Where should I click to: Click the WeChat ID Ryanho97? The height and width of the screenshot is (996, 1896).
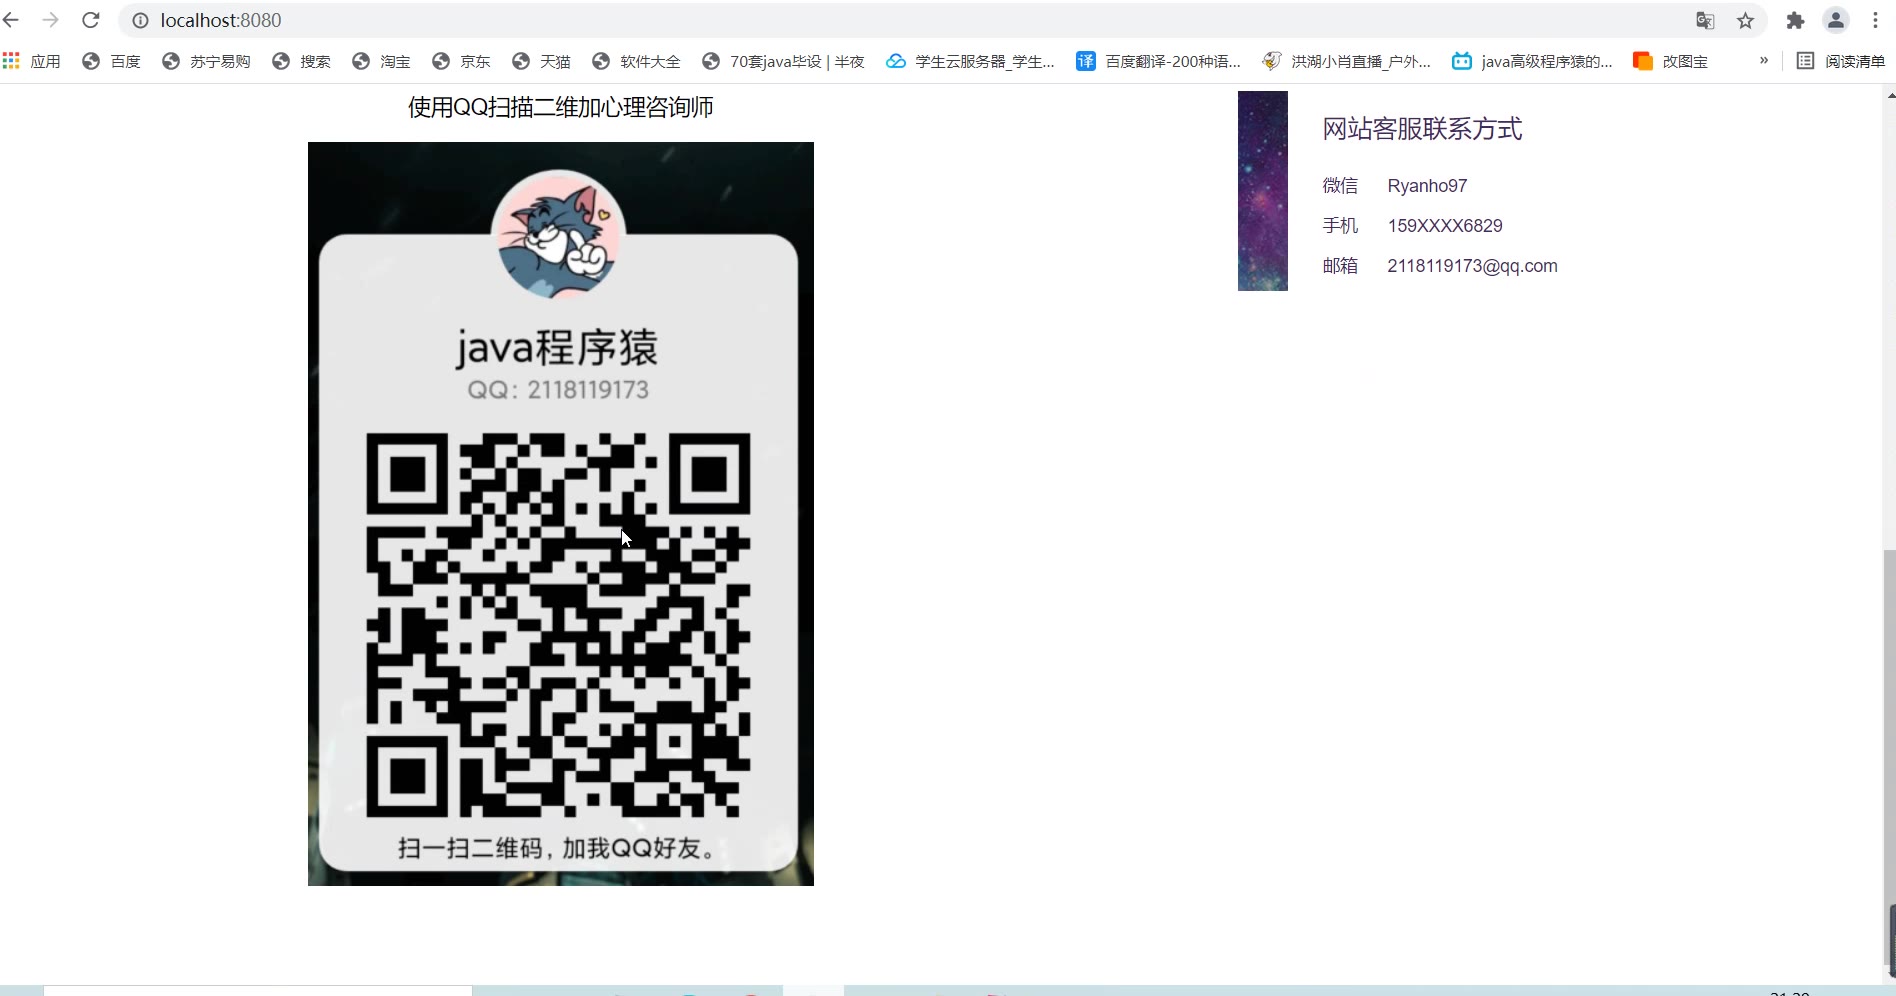[1427, 186]
